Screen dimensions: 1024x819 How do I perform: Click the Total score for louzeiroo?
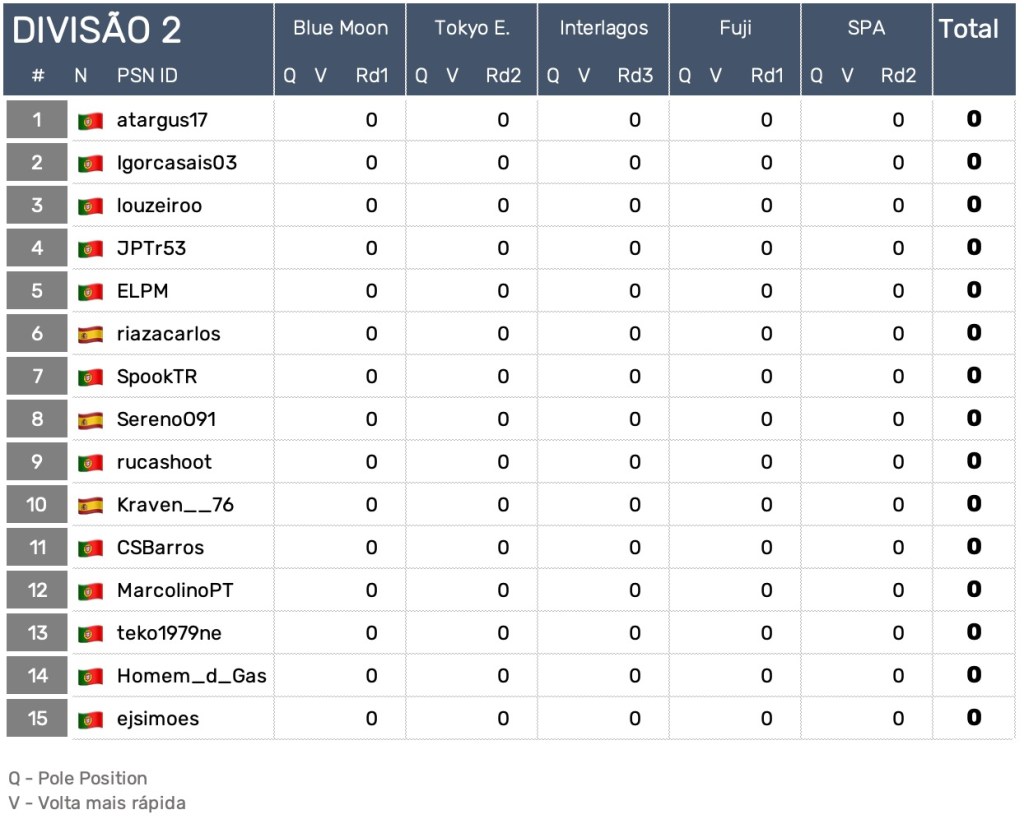[x=973, y=205]
